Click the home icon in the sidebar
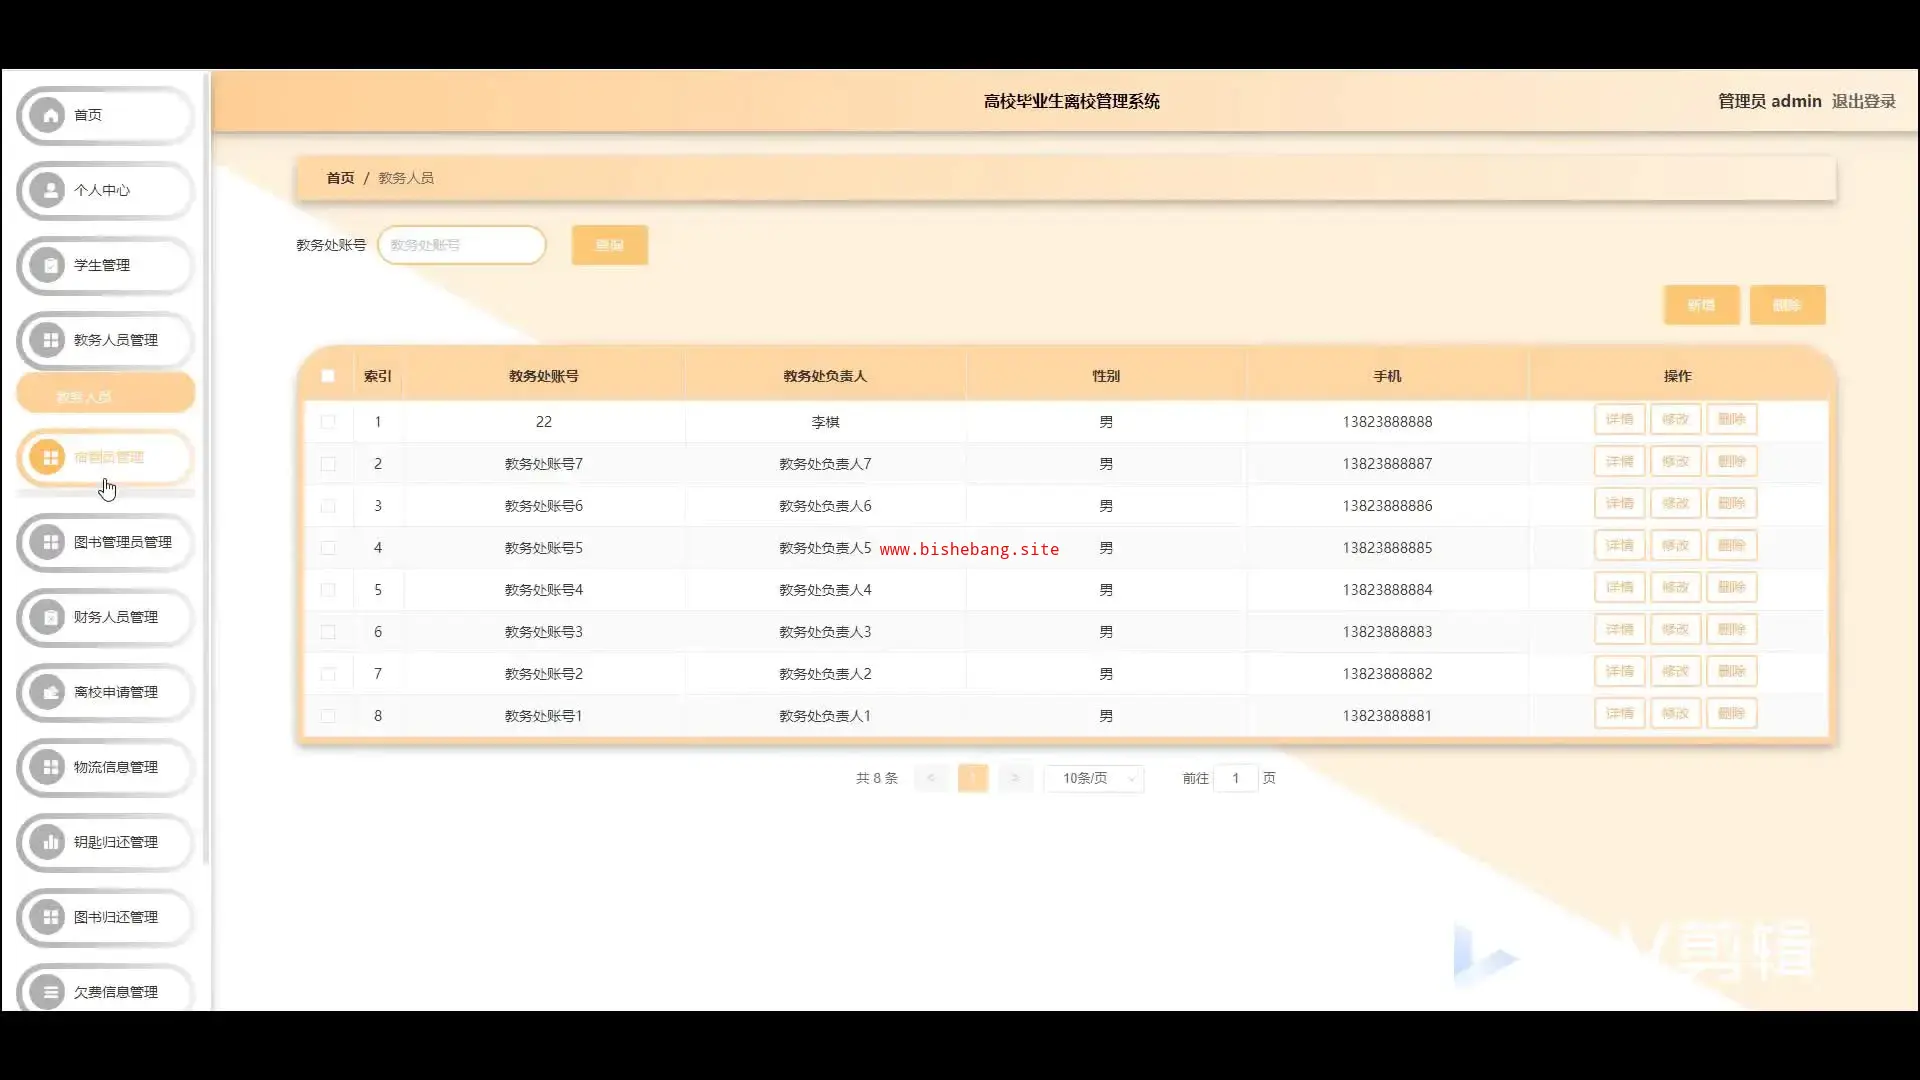Image resolution: width=1920 pixels, height=1080 pixels. (48, 115)
